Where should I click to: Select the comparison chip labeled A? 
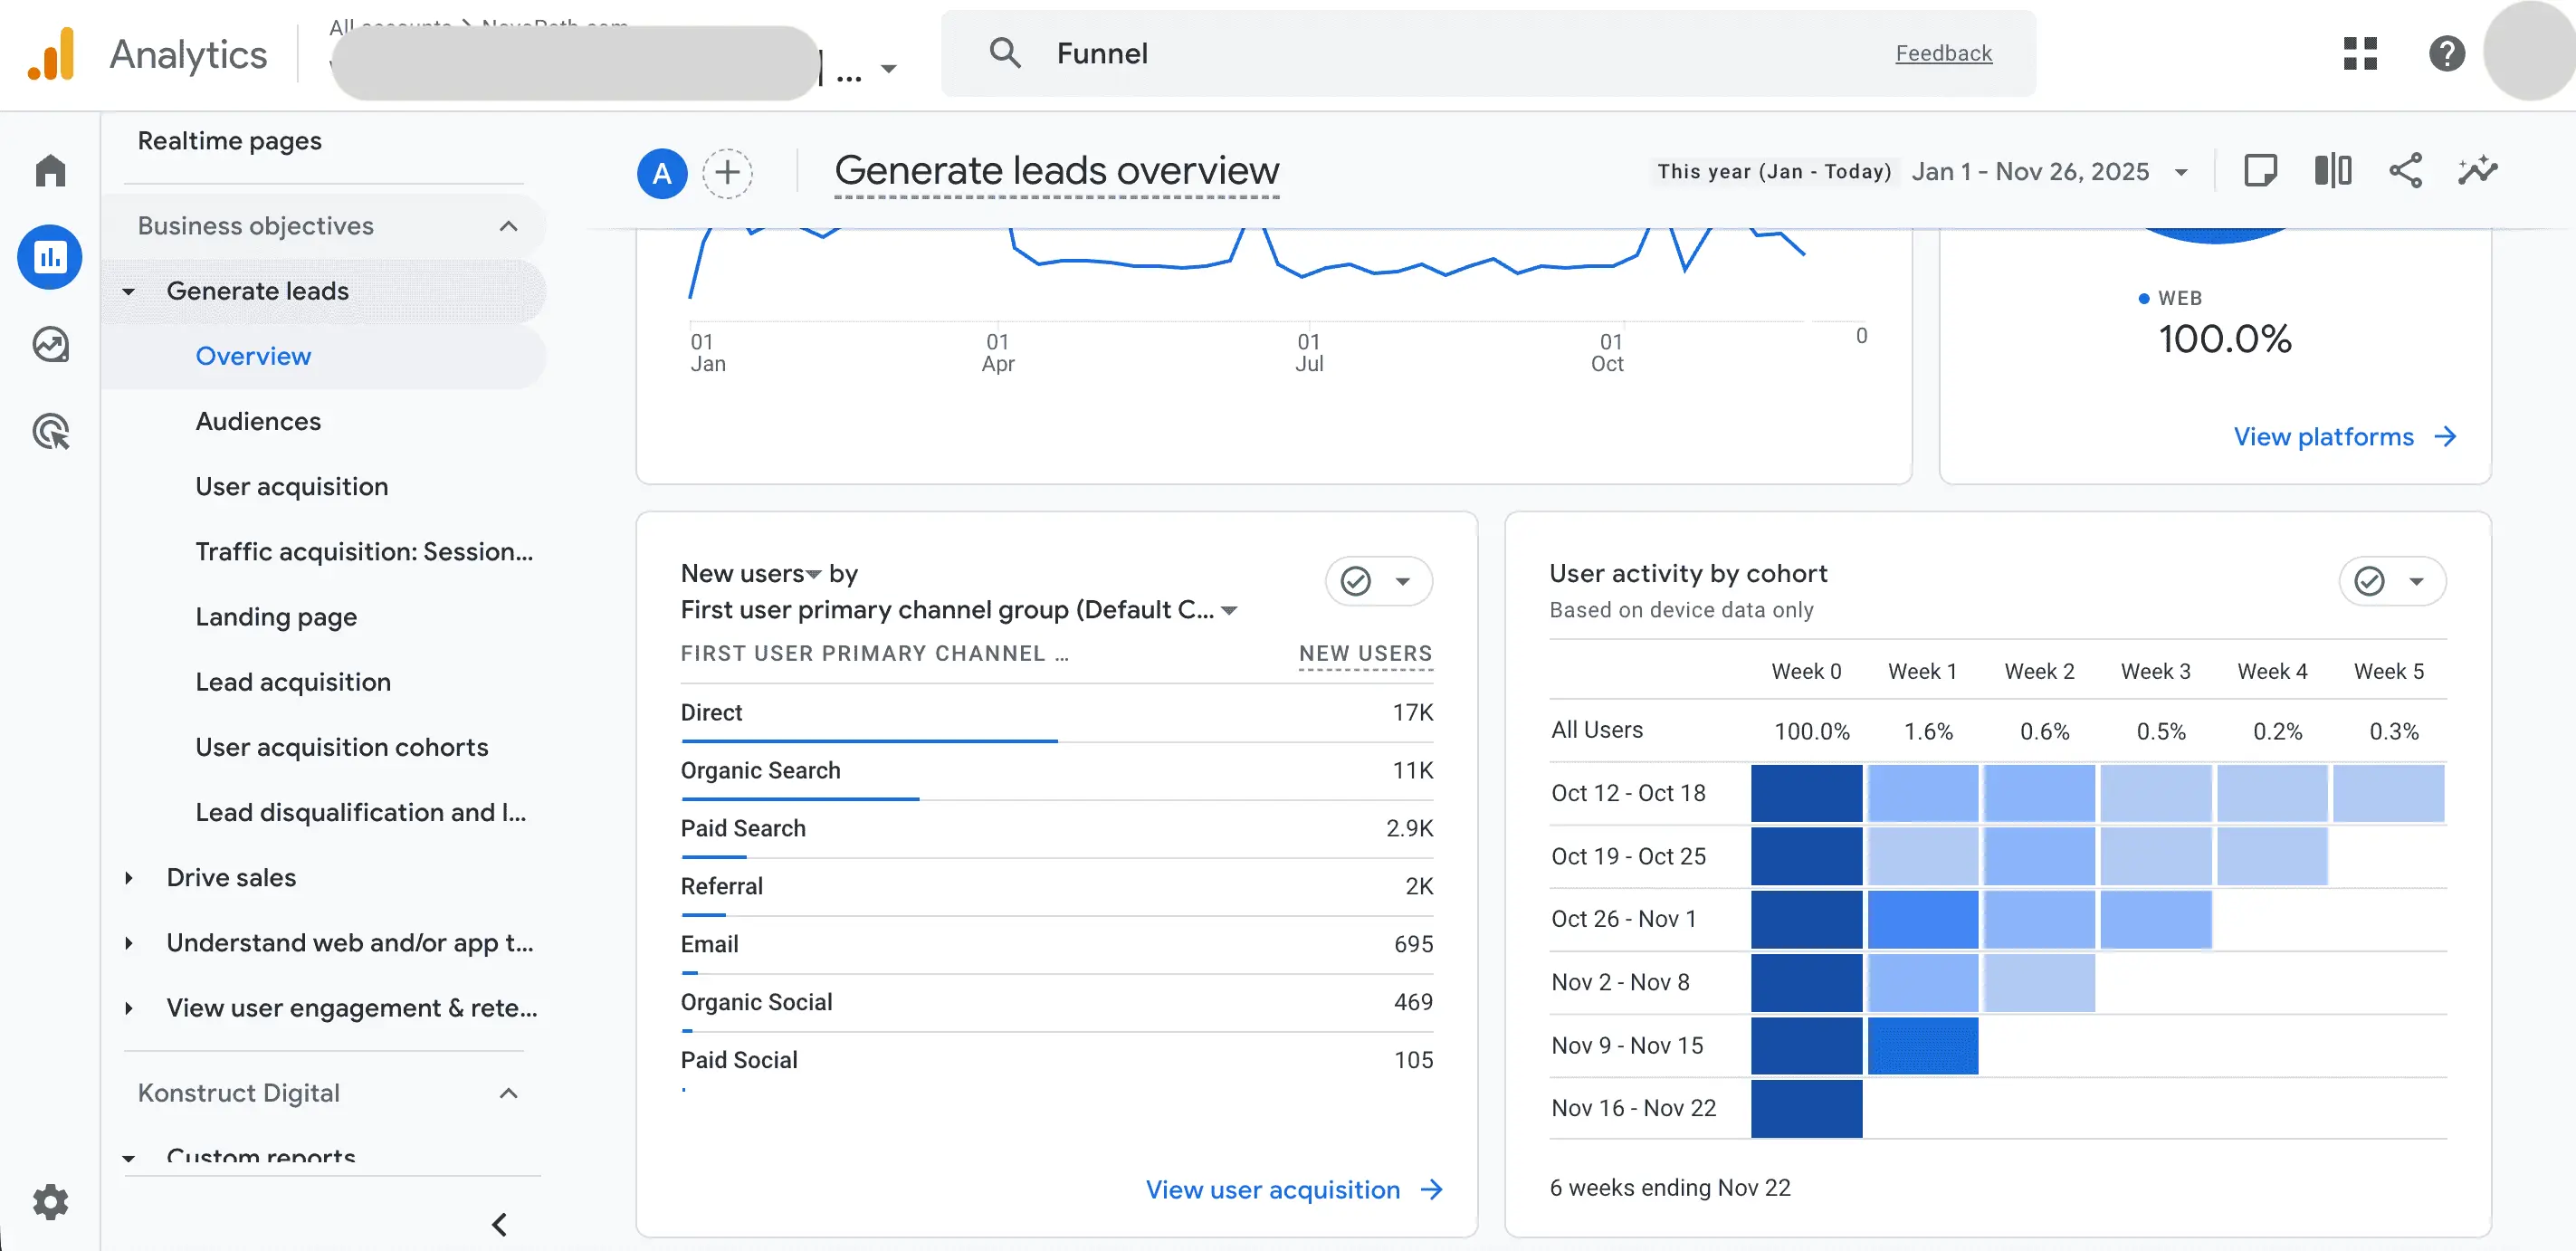[x=661, y=172]
